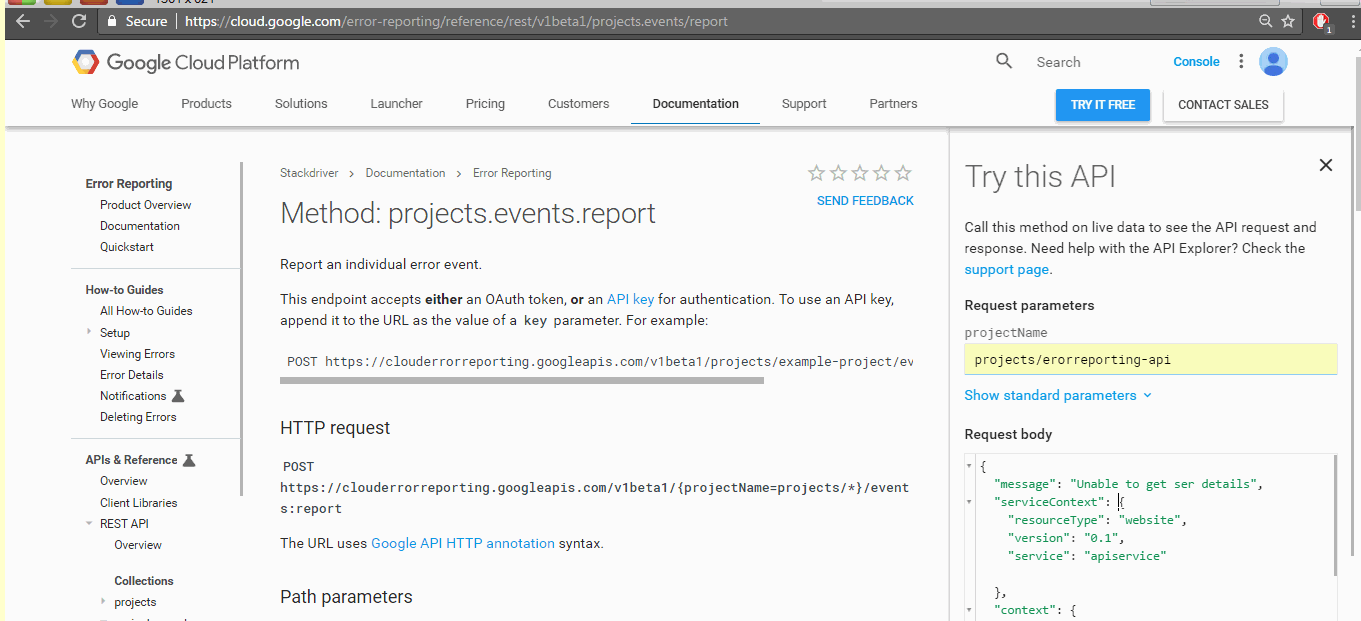Open Deleting Errors guide
Viewport: 1361px width, 621px height.
point(138,417)
